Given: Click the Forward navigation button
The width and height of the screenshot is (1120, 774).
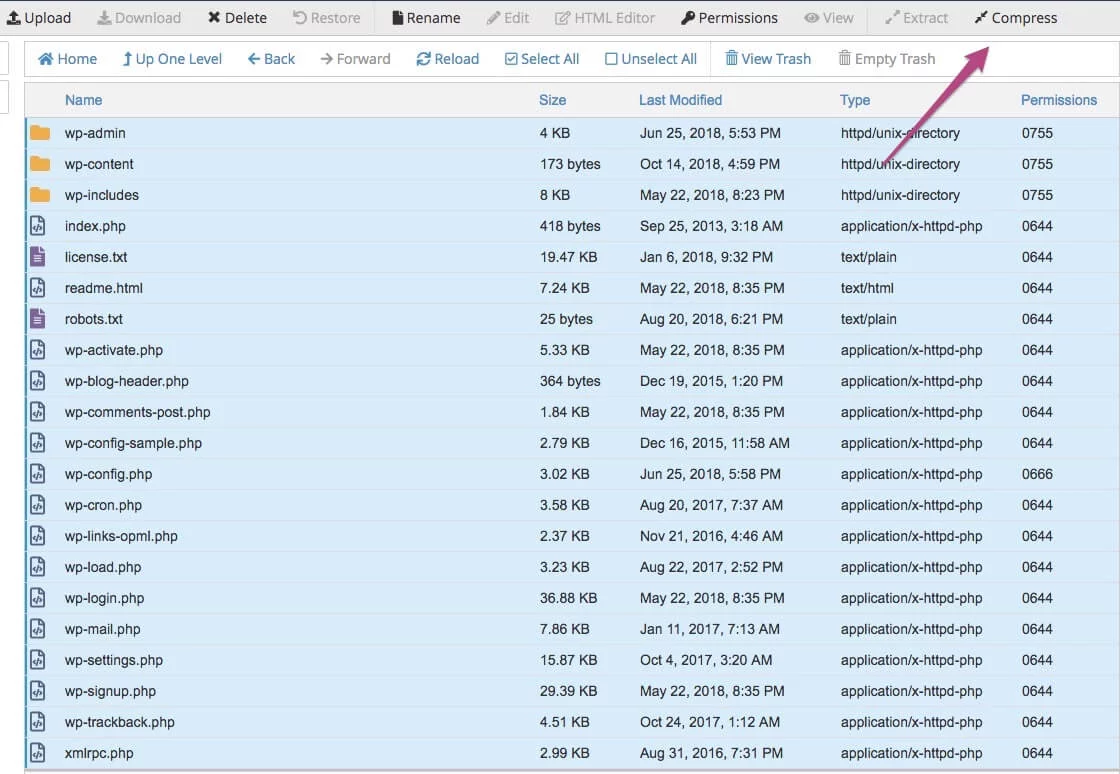Looking at the screenshot, I should point(355,59).
